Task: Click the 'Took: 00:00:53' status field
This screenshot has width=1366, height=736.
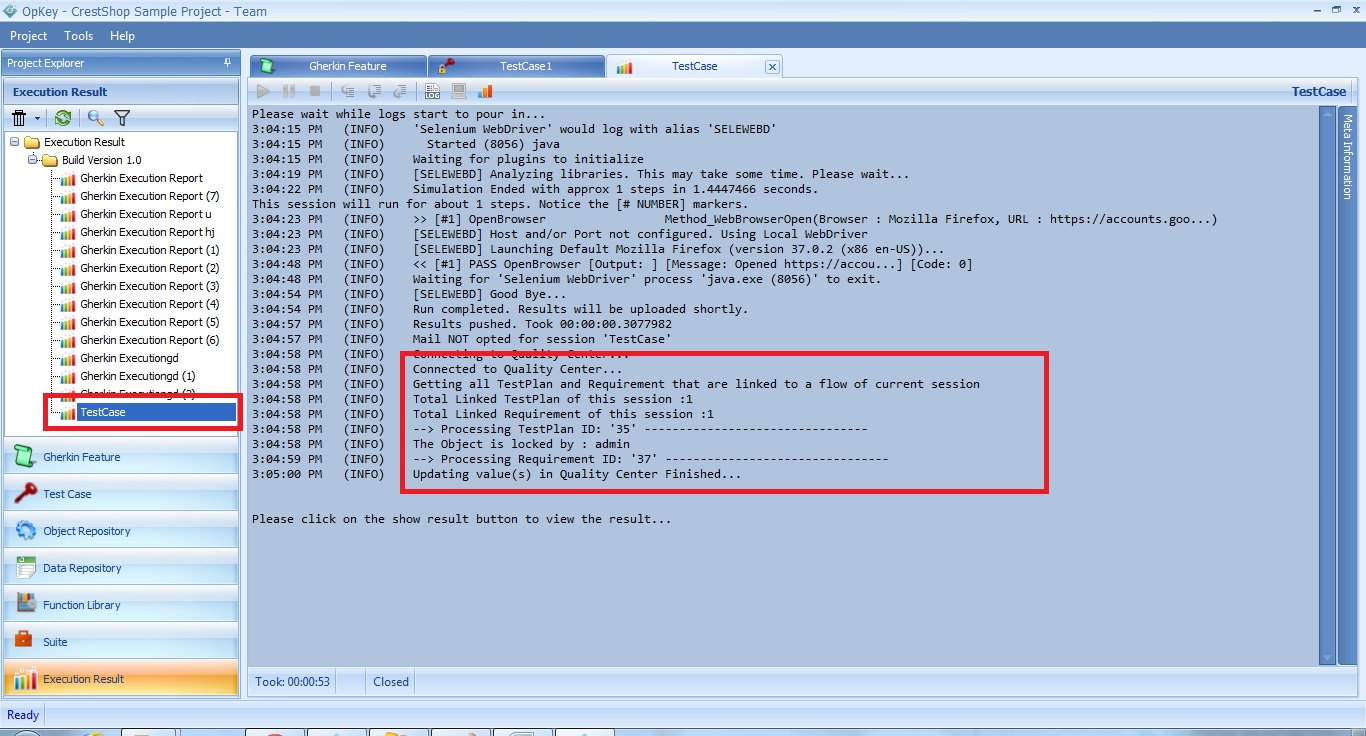Action: pos(293,682)
